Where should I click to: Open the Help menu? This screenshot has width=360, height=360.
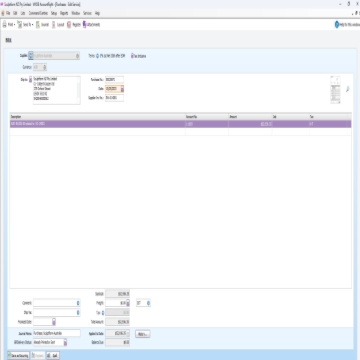(97, 13)
